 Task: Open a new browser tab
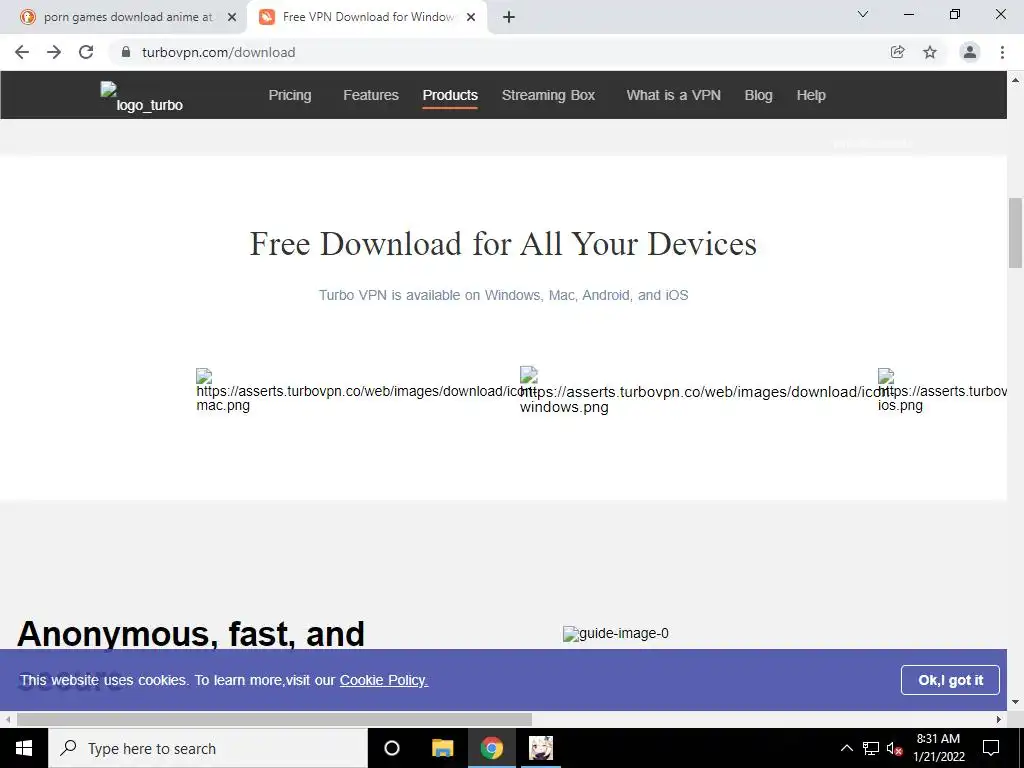tap(509, 17)
